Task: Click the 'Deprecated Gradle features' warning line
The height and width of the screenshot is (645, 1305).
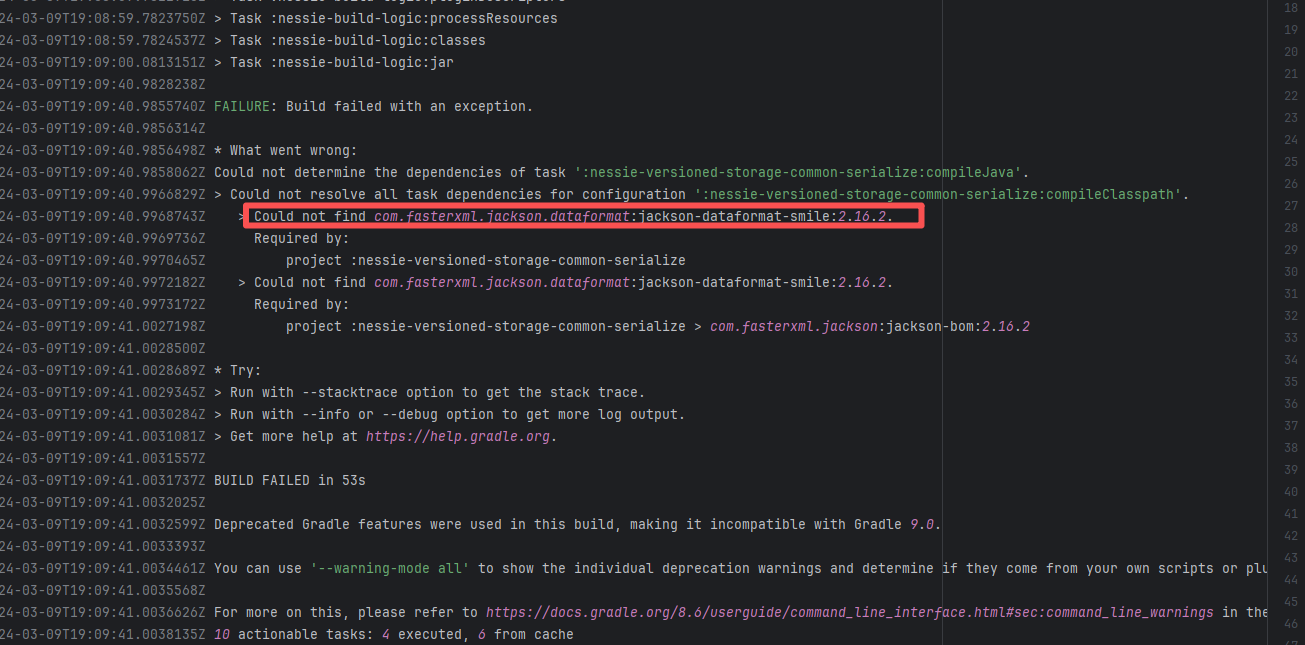Action: [577, 524]
